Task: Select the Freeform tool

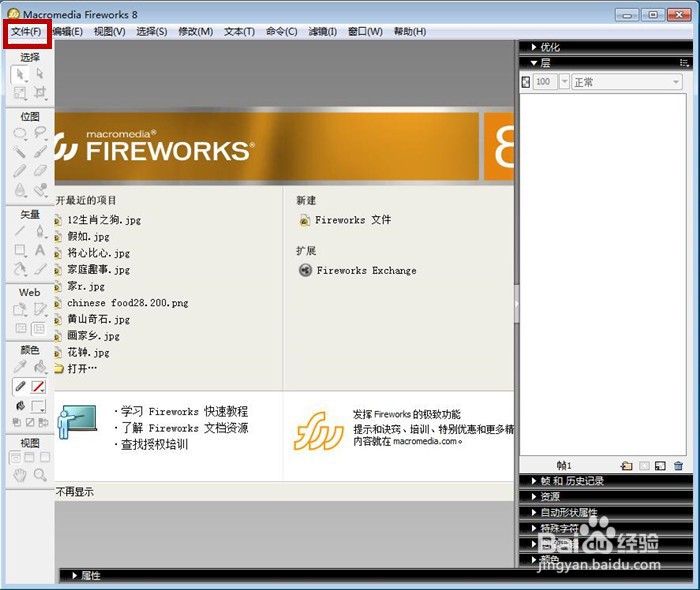Action: click(x=20, y=269)
